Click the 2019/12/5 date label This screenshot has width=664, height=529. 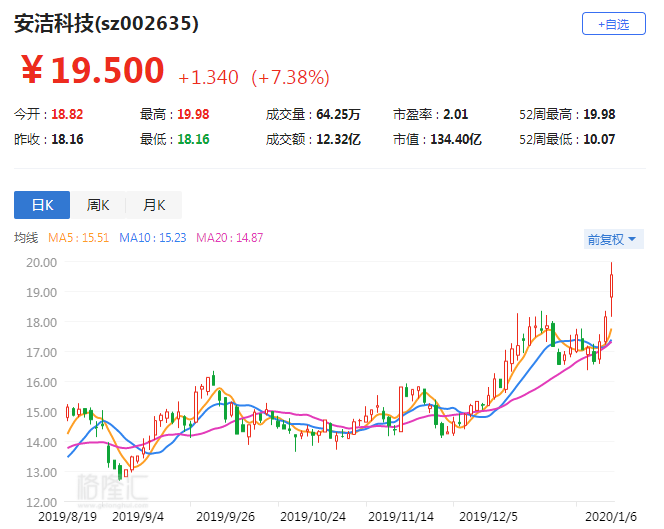click(488, 517)
